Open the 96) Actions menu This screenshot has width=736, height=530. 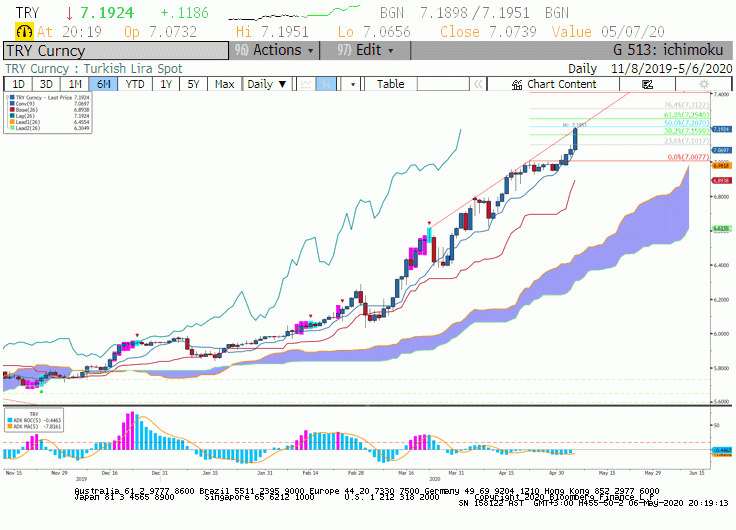click(274, 50)
